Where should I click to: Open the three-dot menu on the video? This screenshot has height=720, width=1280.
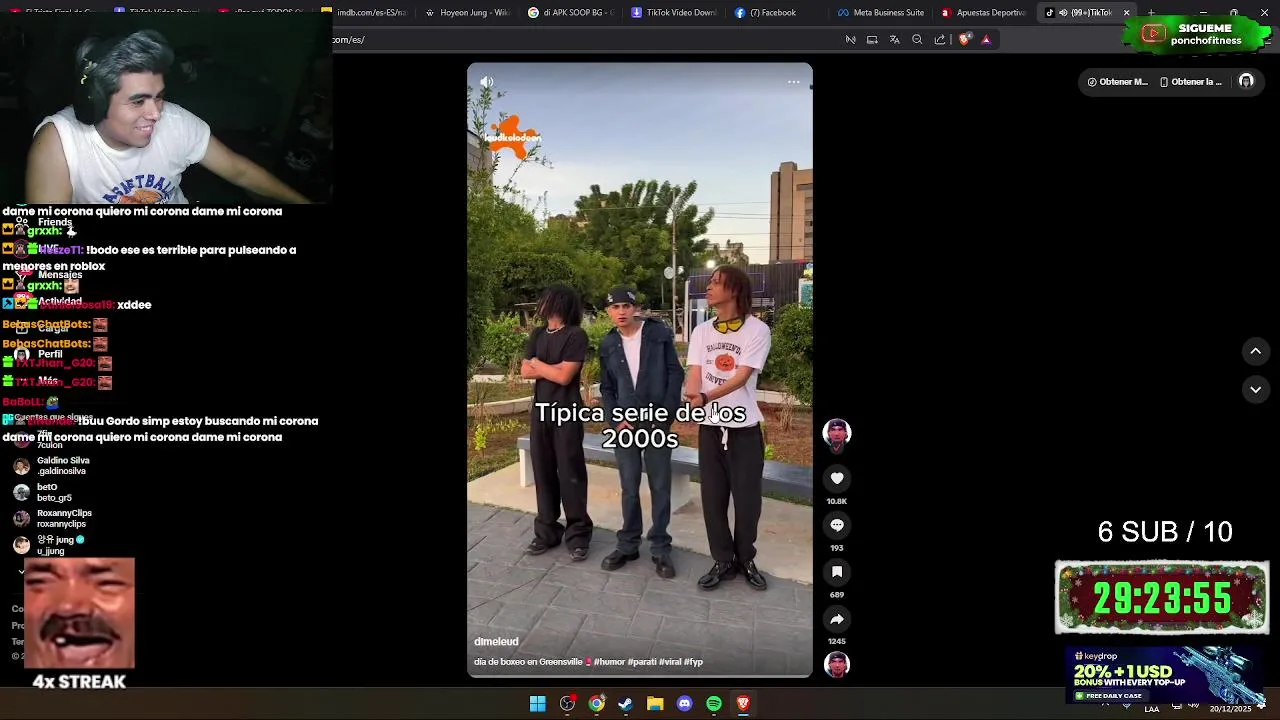click(x=794, y=82)
